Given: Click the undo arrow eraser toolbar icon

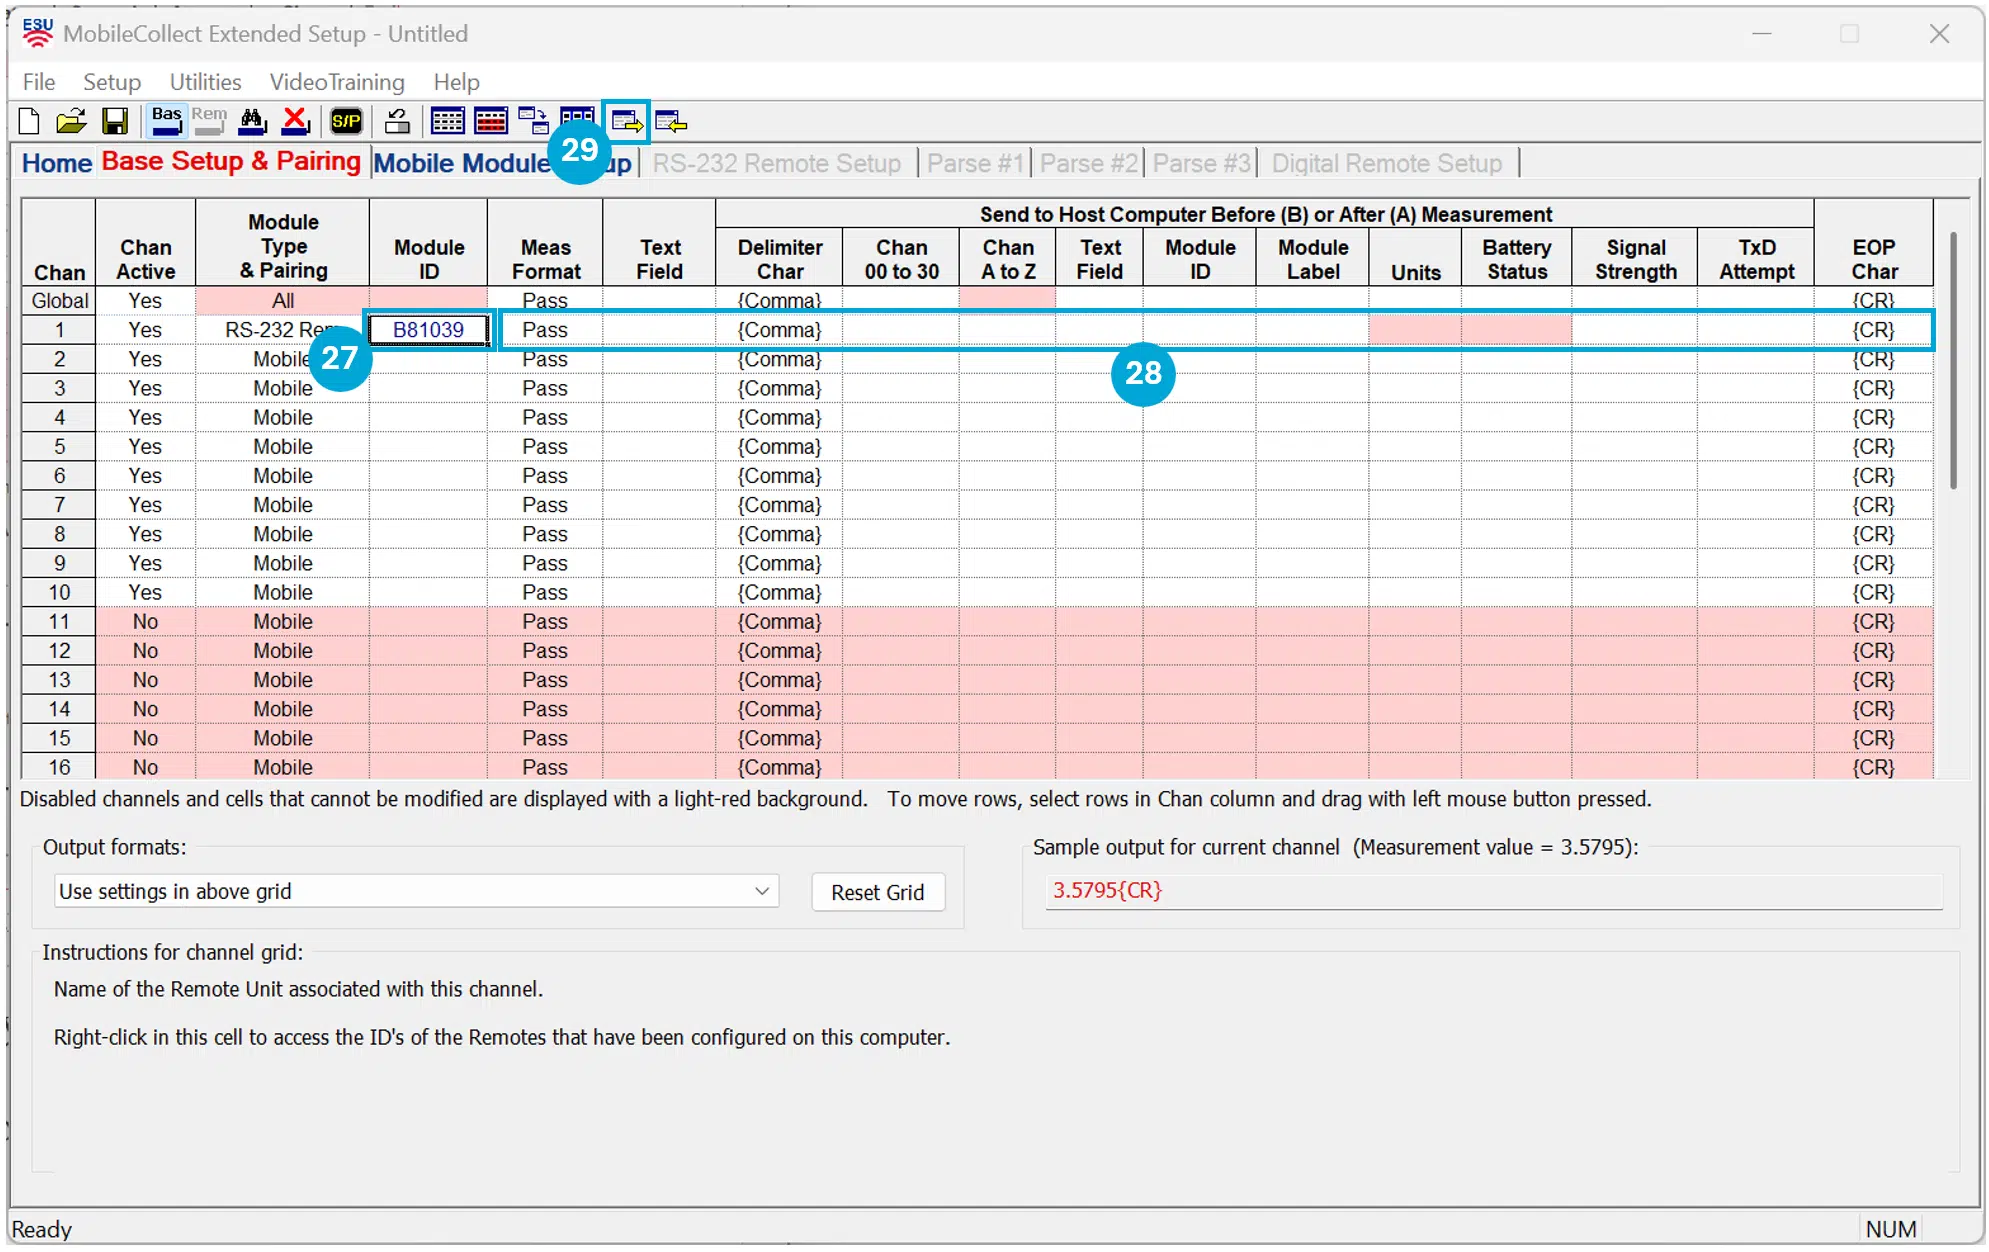Looking at the screenshot, I should click(x=397, y=122).
